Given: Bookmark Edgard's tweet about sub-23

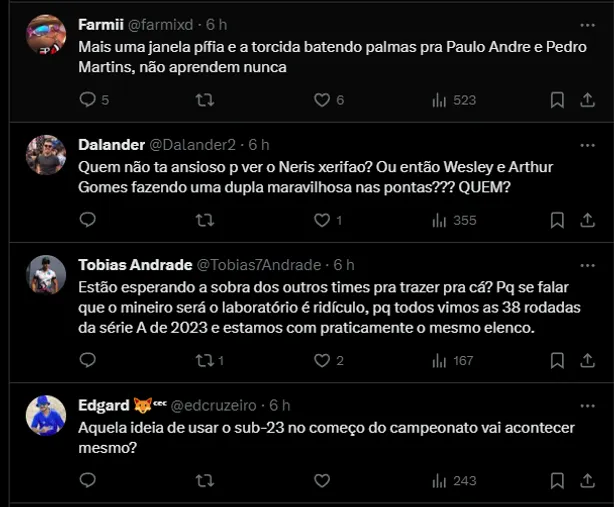Looking at the screenshot, I should coord(558,481).
